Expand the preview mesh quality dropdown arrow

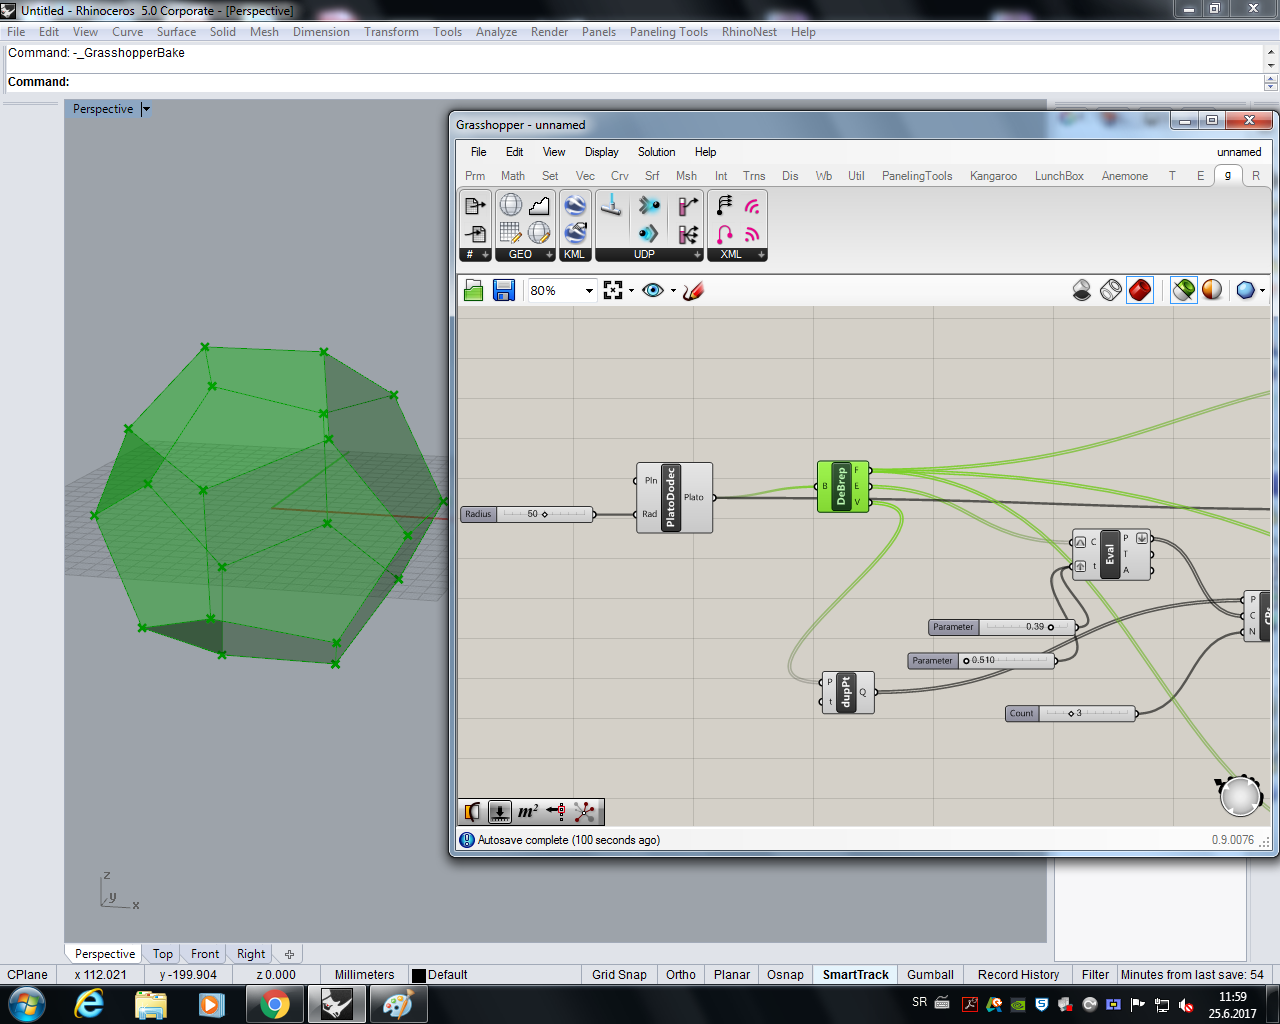(1263, 291)
